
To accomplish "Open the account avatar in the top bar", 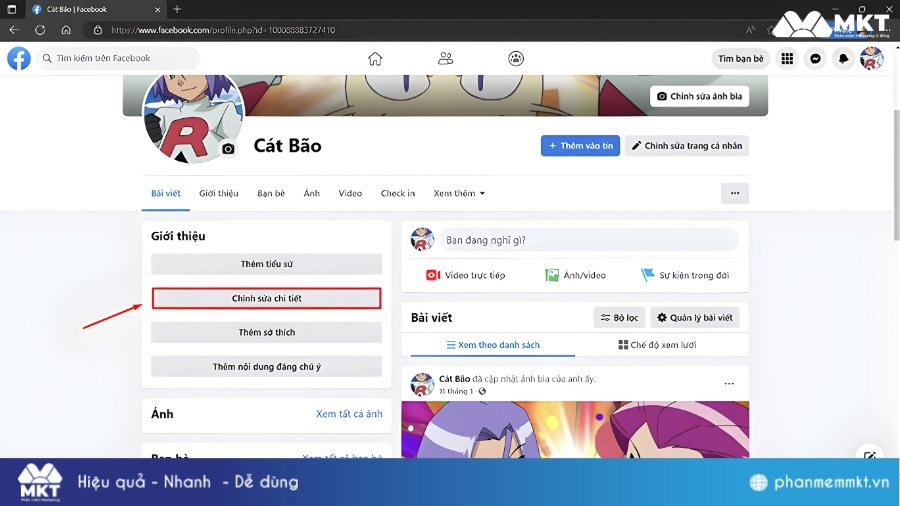I will 871,59.
